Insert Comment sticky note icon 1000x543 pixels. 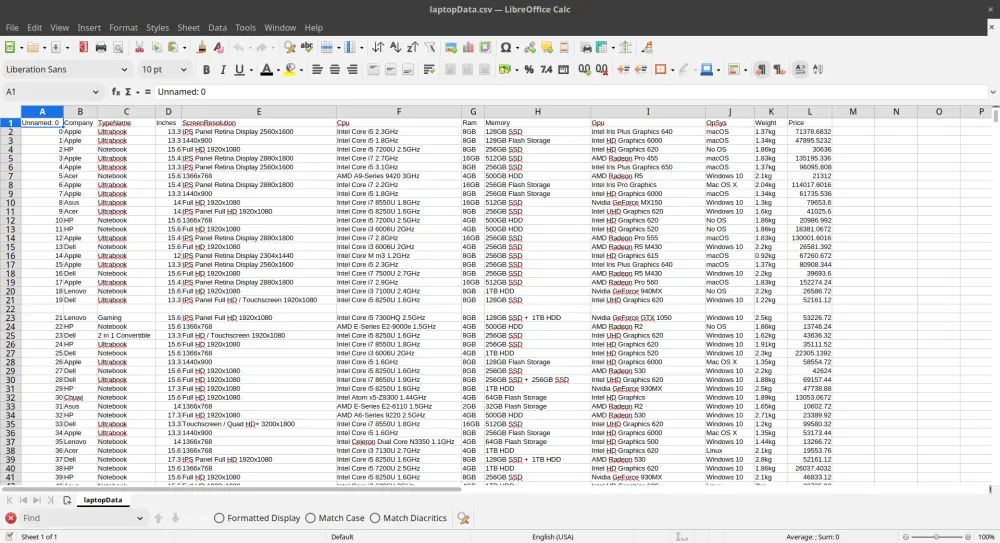pyautogui.click(x=547, y=47)
